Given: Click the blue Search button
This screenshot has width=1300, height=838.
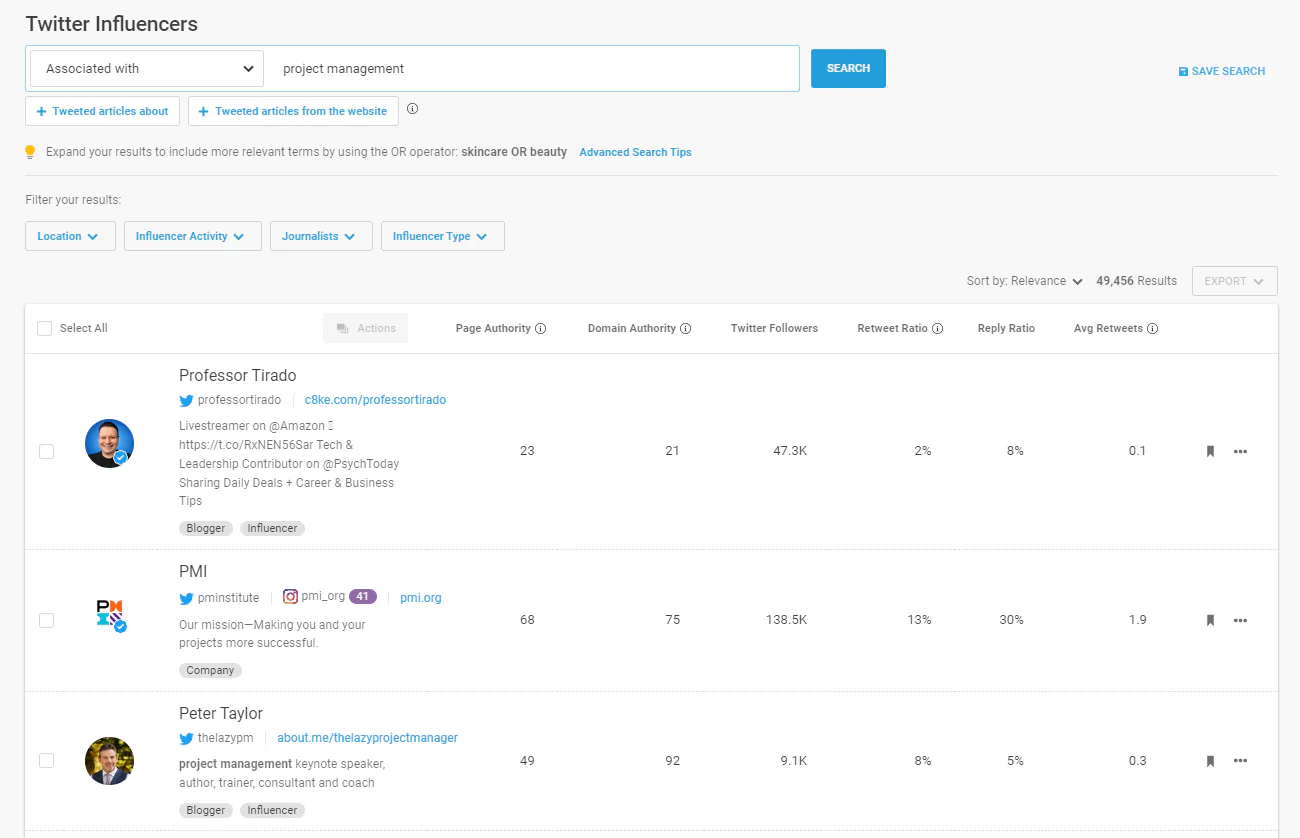Looking at the screenshot, I should [848, 68].
